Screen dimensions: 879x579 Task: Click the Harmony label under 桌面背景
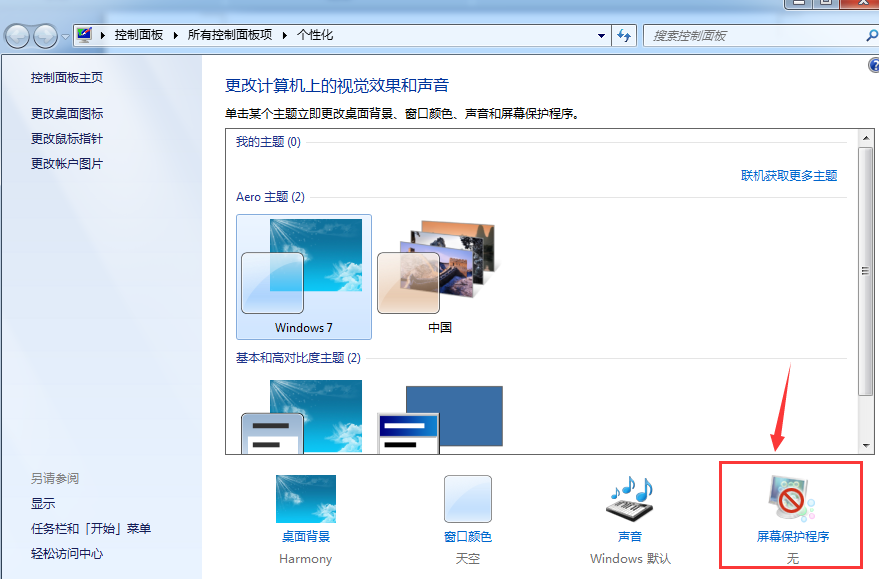(x=306, y=559)
